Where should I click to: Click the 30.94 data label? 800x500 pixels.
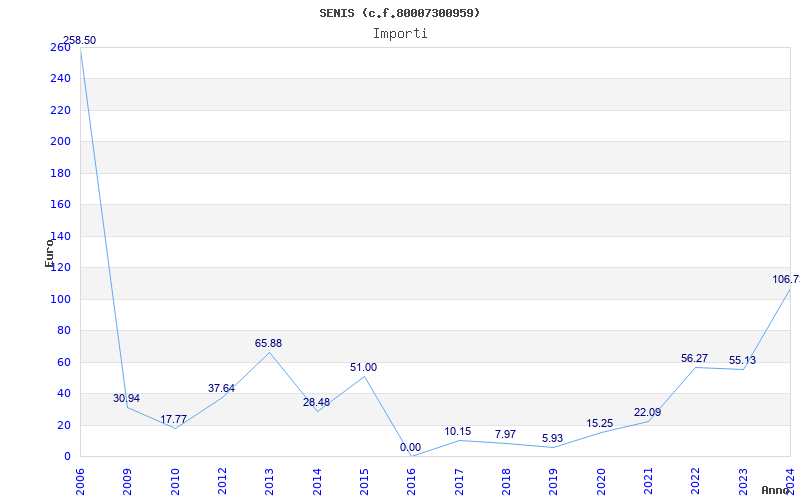click(x=126, y=398)
